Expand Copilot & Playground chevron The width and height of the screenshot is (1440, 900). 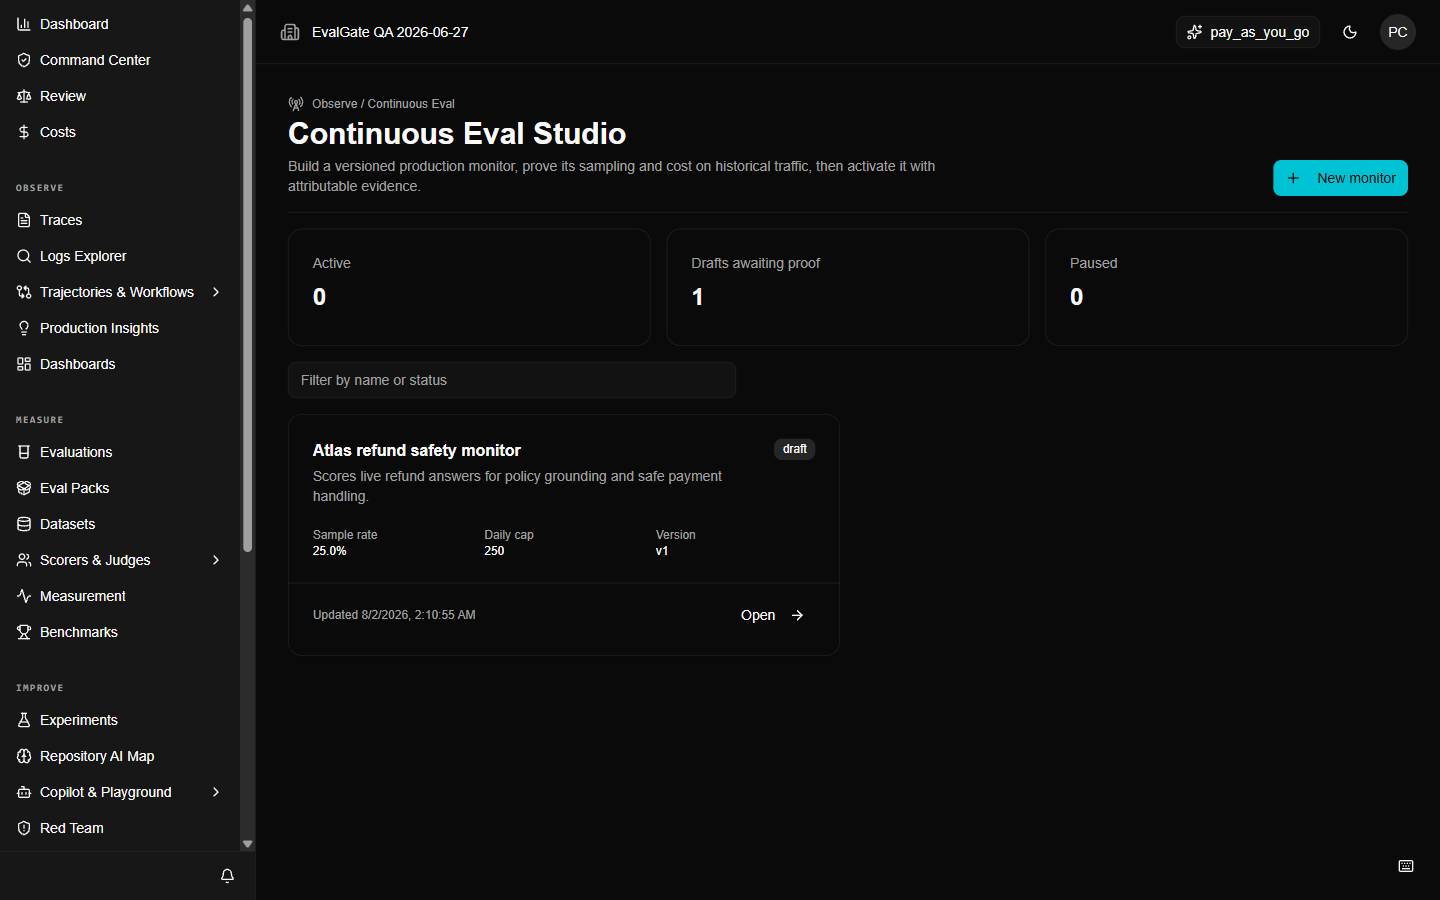click(216, 792)
